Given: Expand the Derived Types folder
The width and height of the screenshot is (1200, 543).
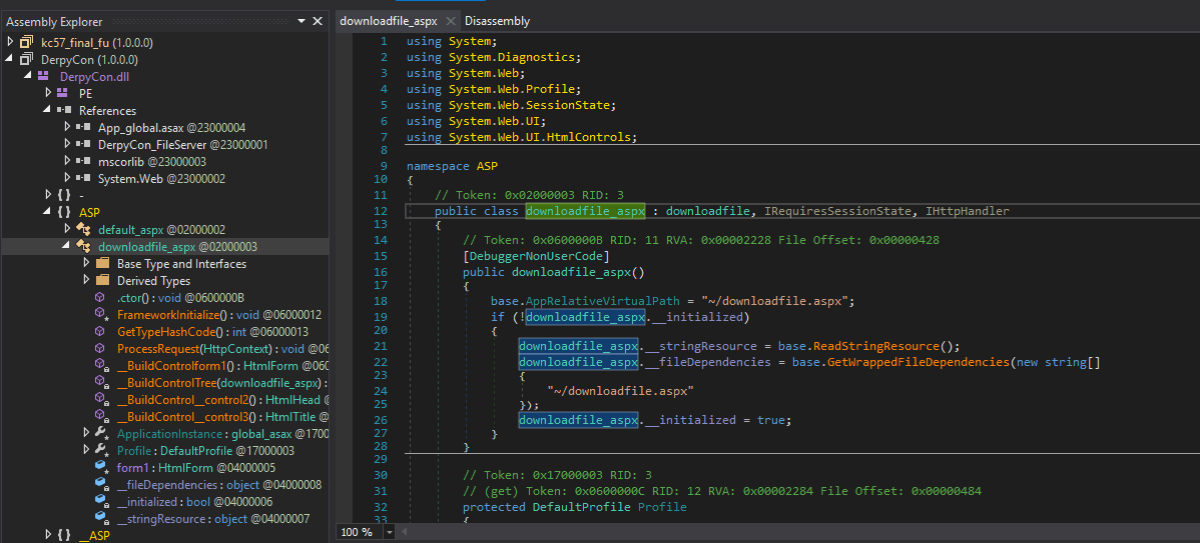Looking at the screenshot, I should pos(86,281).
